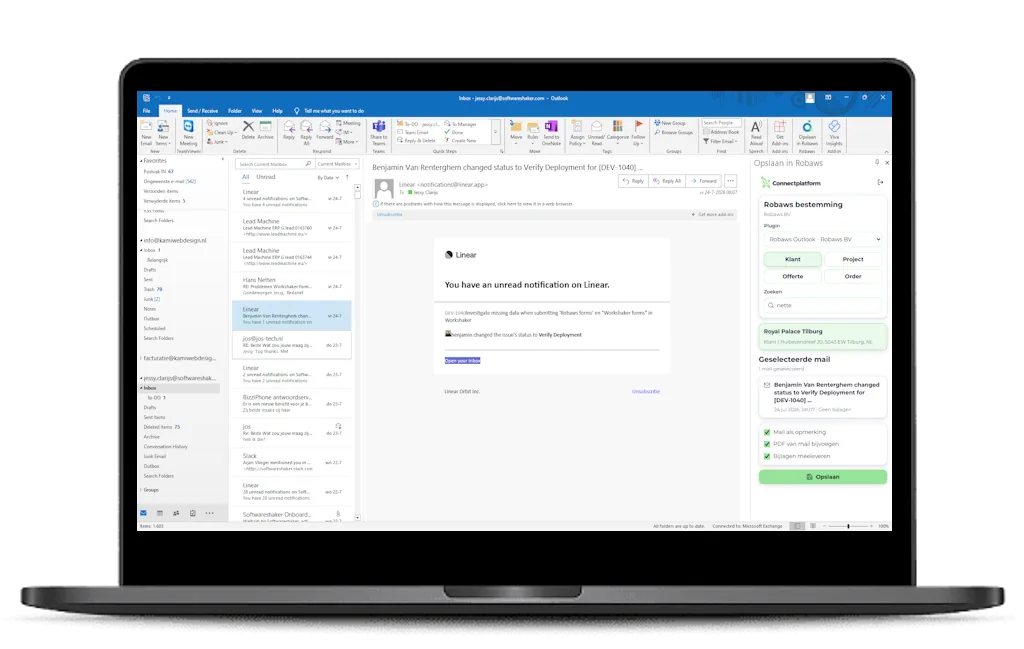The width and height of the screenshot is (1024, 649).
Task: Click Opslaan in Robaws ribbon icon
Action: tap(807, 132)
